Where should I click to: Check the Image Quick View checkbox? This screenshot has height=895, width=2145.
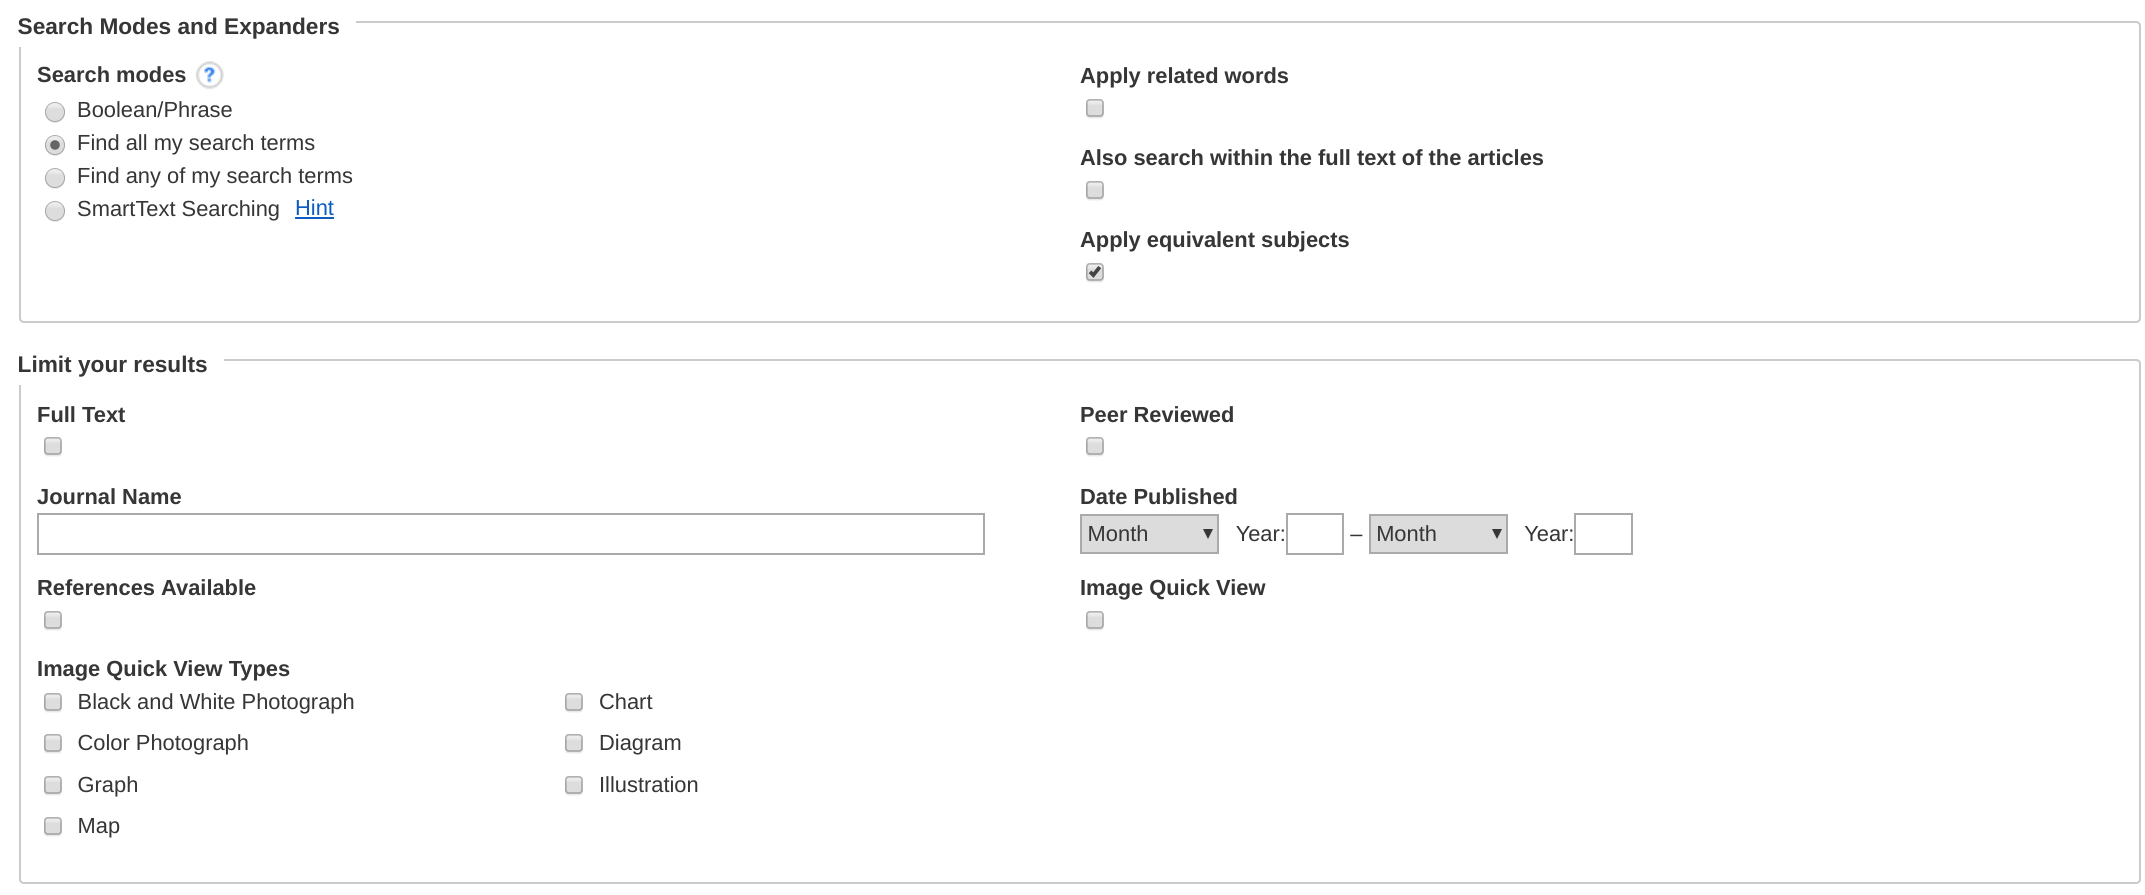coord(1095,620)
